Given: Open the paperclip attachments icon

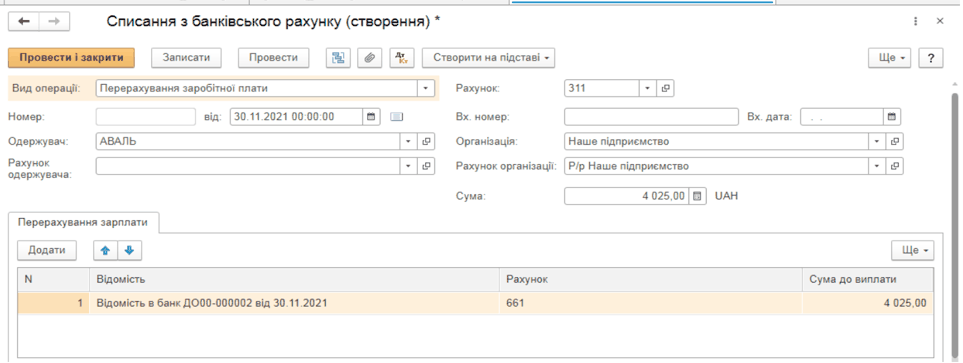Looking at the screenshot, I should (x=369, y=58).
